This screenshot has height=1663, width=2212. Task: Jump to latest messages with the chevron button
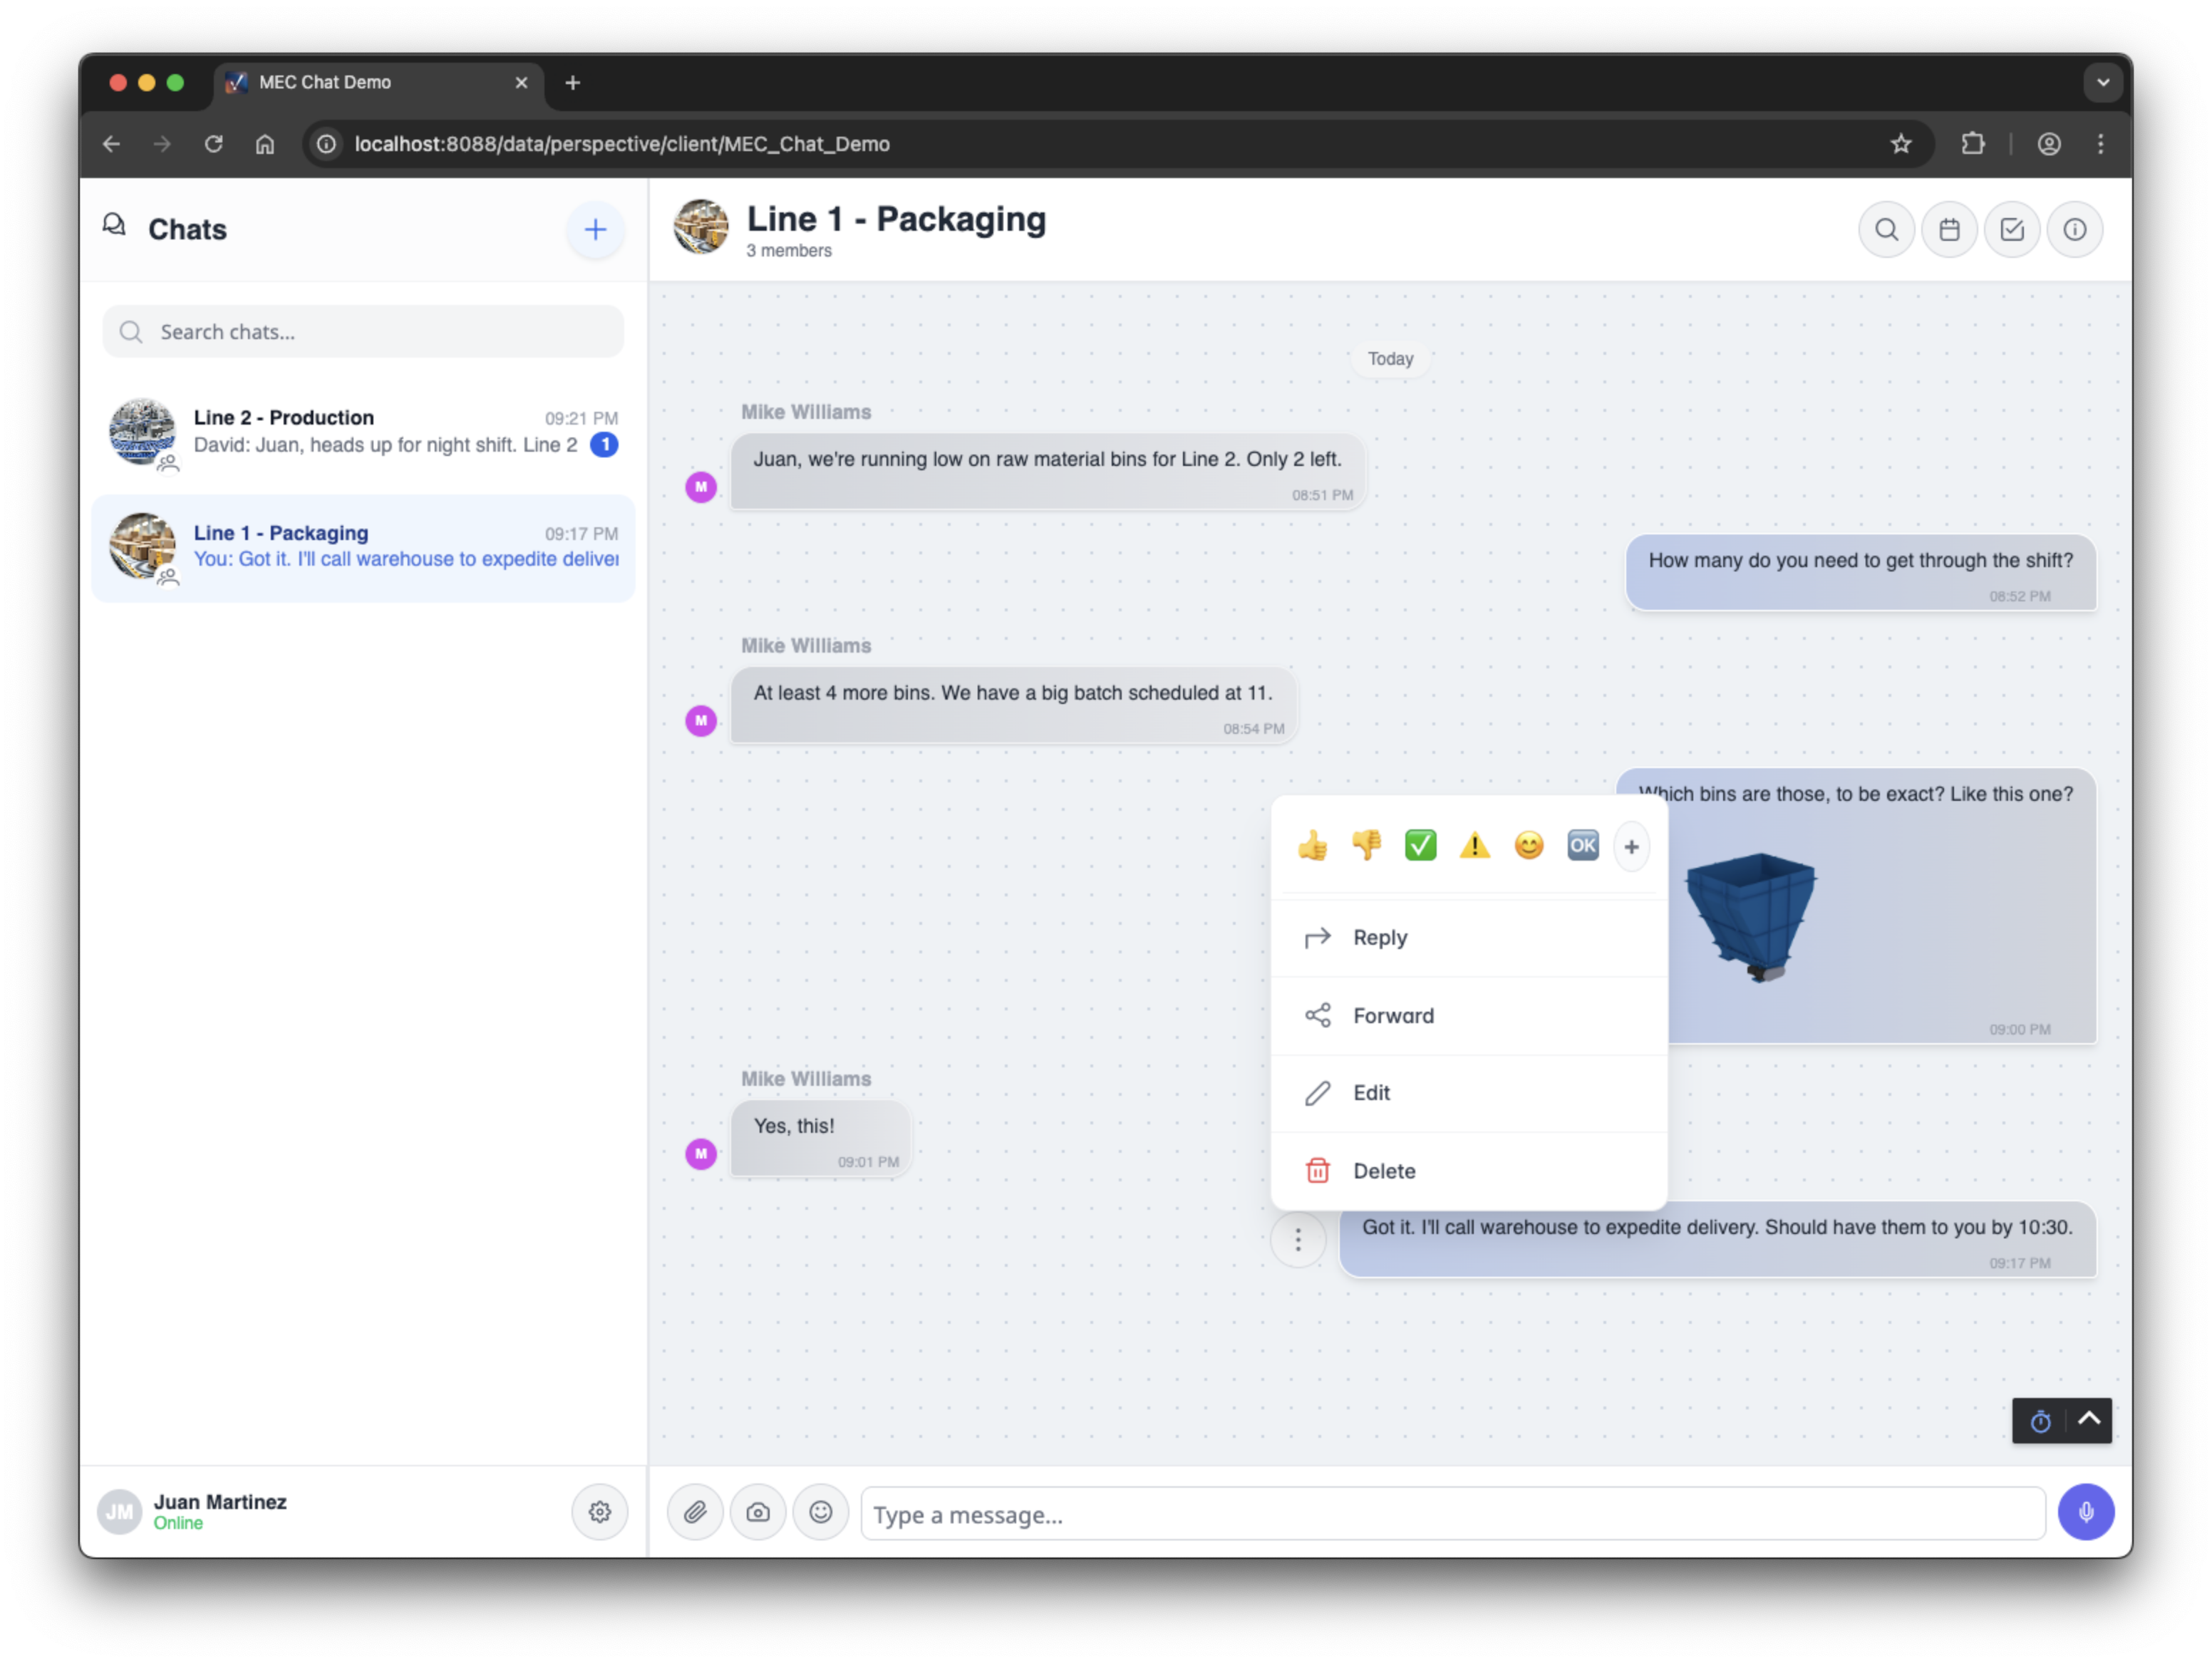click(x=2090, y=1419)
